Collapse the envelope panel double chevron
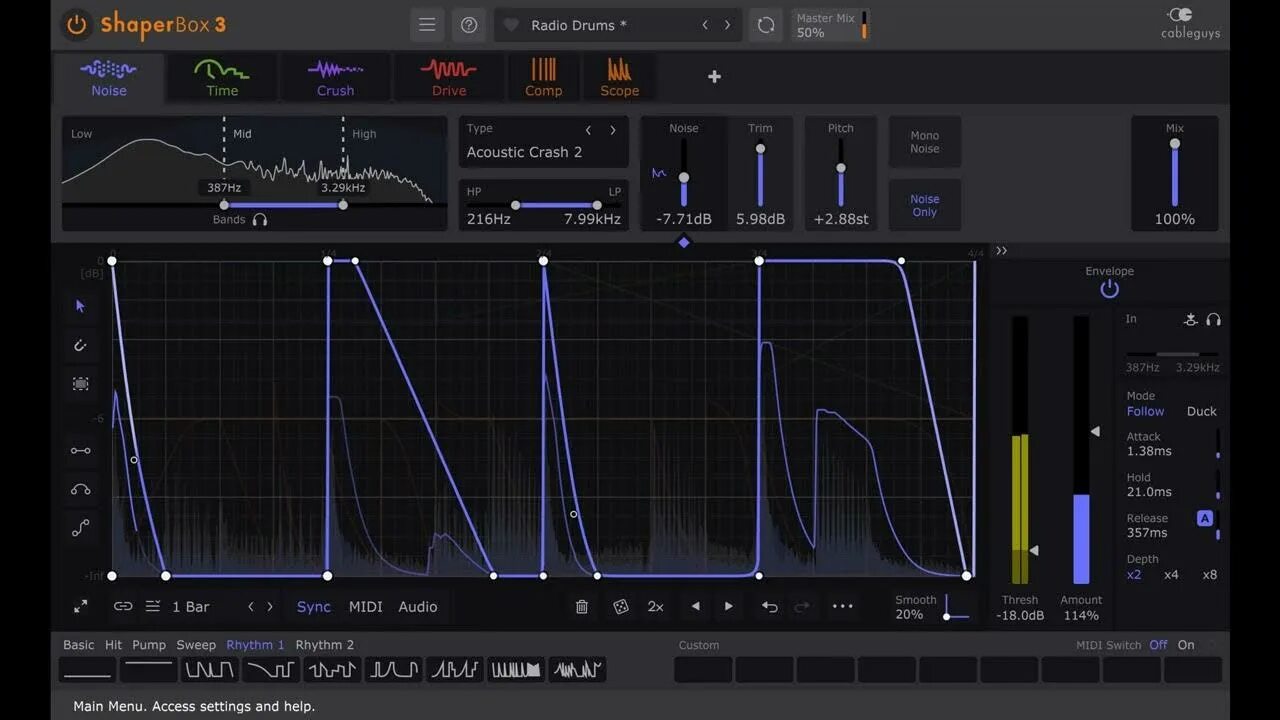Viewport: 1280px width, 720px height. tap(1001, 251)
